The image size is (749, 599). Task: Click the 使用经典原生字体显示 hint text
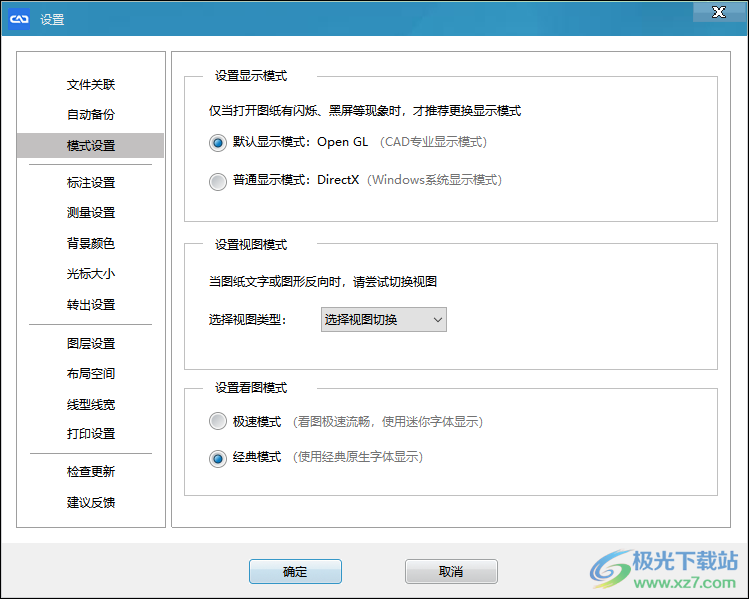tap(358, 457)
